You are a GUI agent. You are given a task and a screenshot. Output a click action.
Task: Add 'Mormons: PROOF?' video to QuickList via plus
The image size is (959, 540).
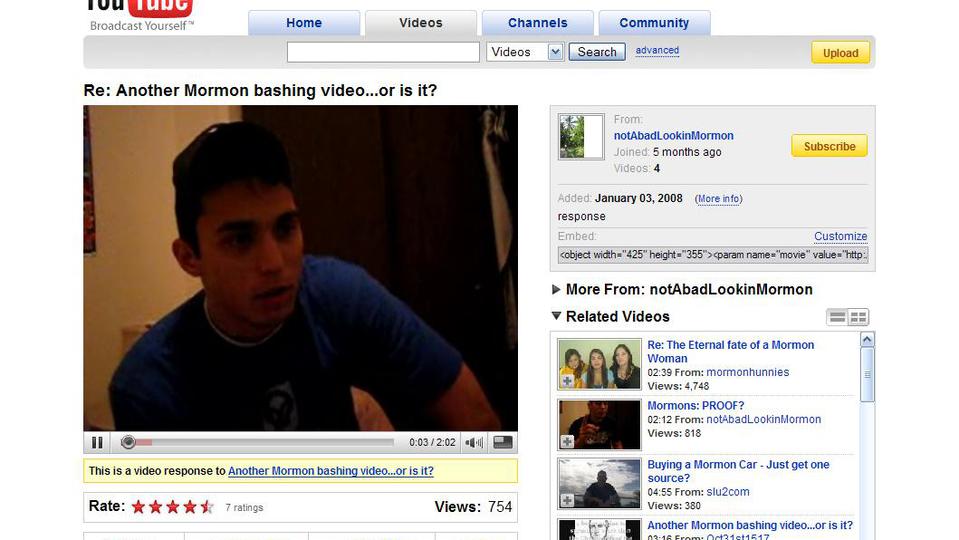(x=567, y=441)
